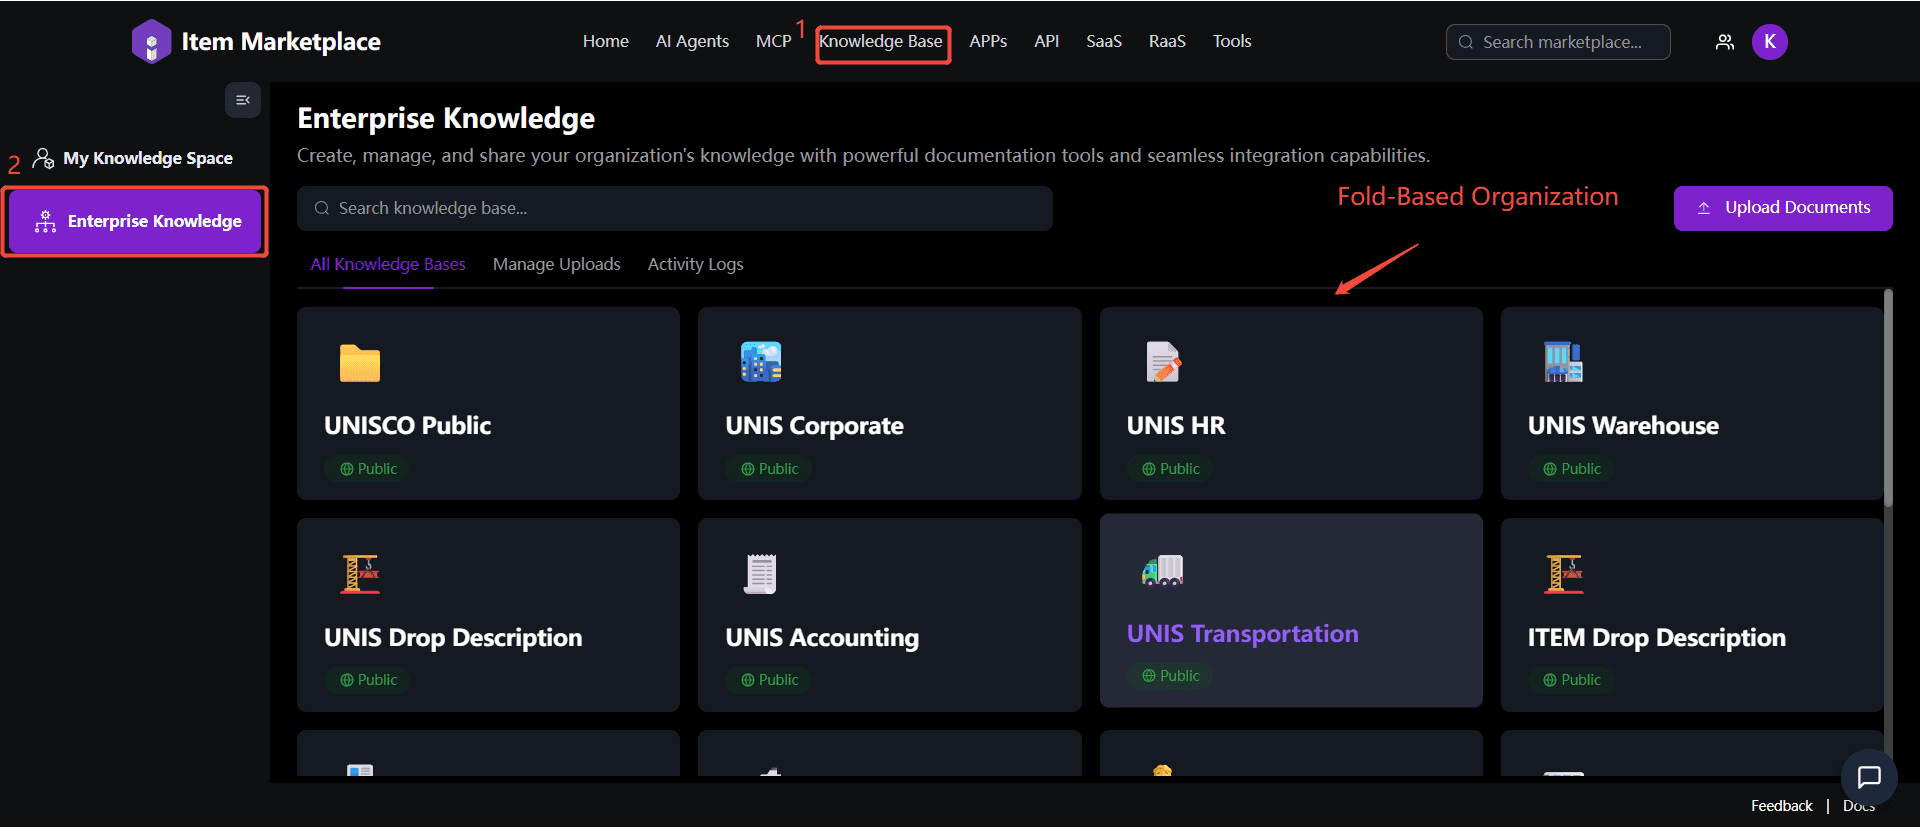Click the ITEM Drop Description crane icon
This screenshot has width=1920, height=827.
(1564, 574)
